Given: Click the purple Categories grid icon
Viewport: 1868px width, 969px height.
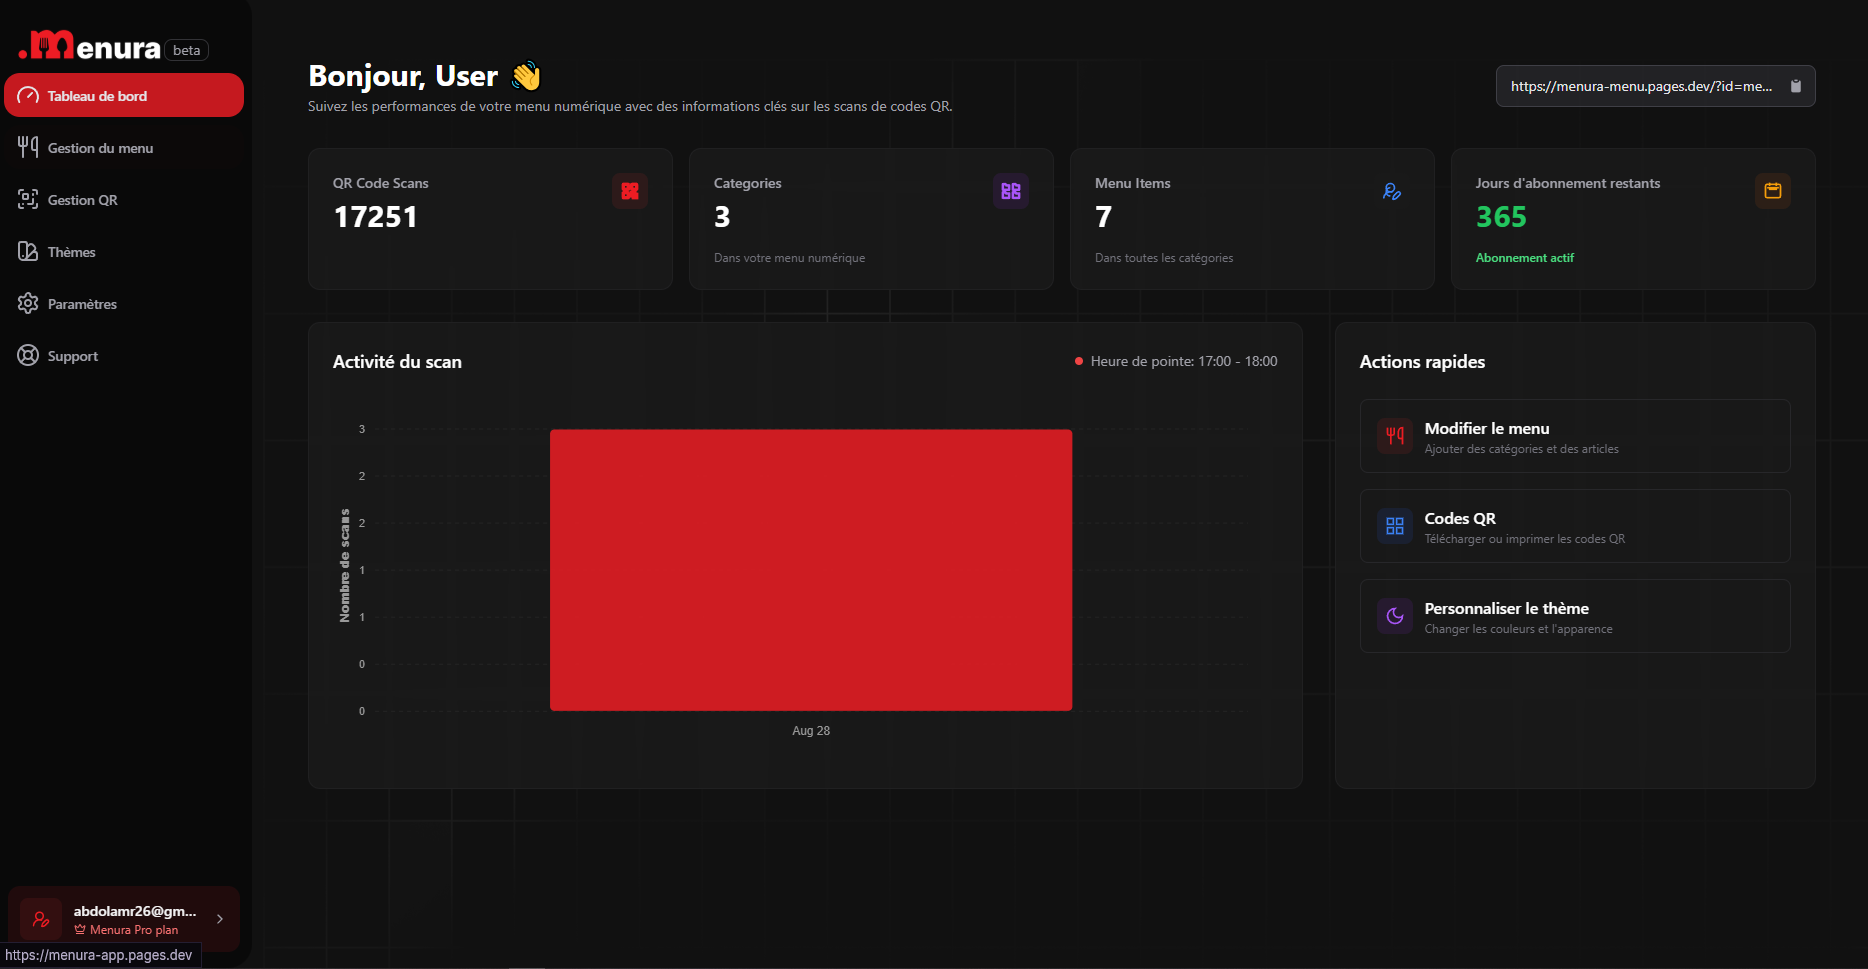Looking at the screenshot, I should (x=1011, y=191).
